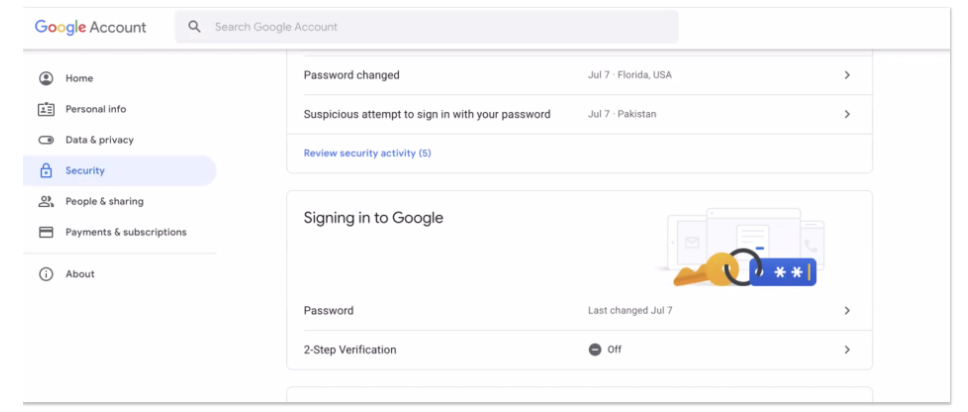Expand the Password changed activity chevron
The width and height of the screenshot is (968, 412).
pyautogui.click(x=846, y=75)
